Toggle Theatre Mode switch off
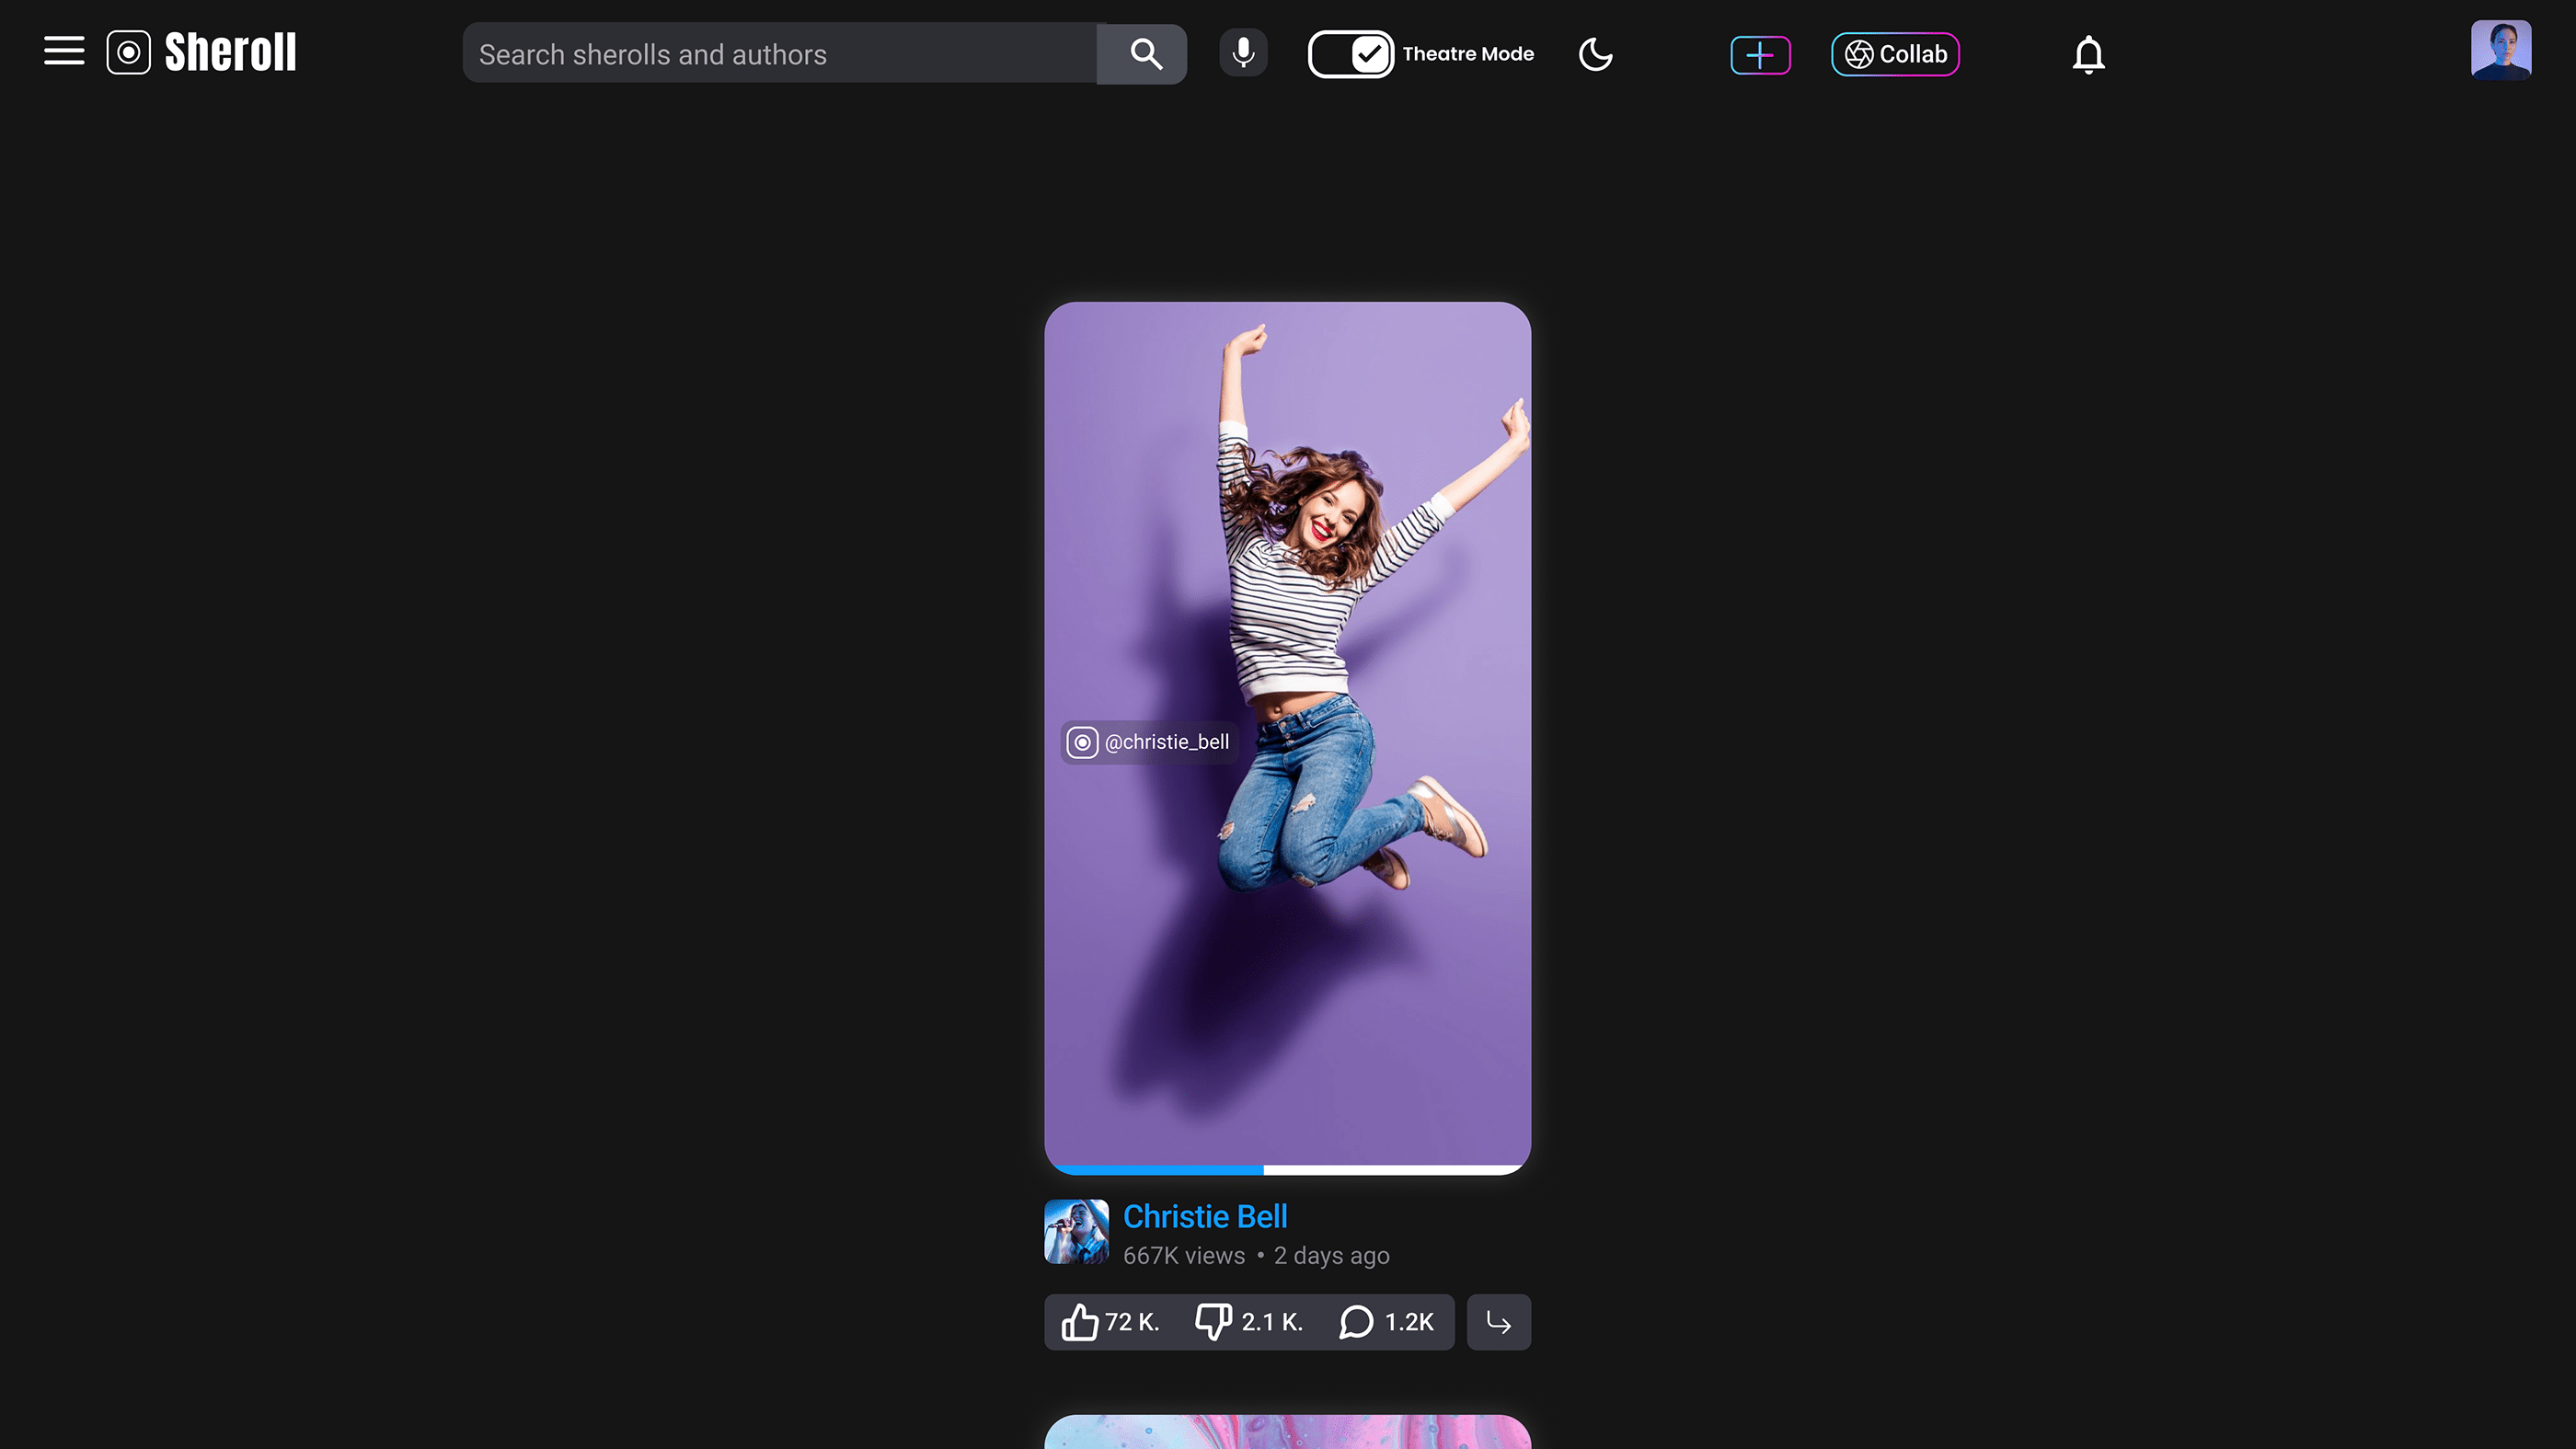 click(1350, 54)
